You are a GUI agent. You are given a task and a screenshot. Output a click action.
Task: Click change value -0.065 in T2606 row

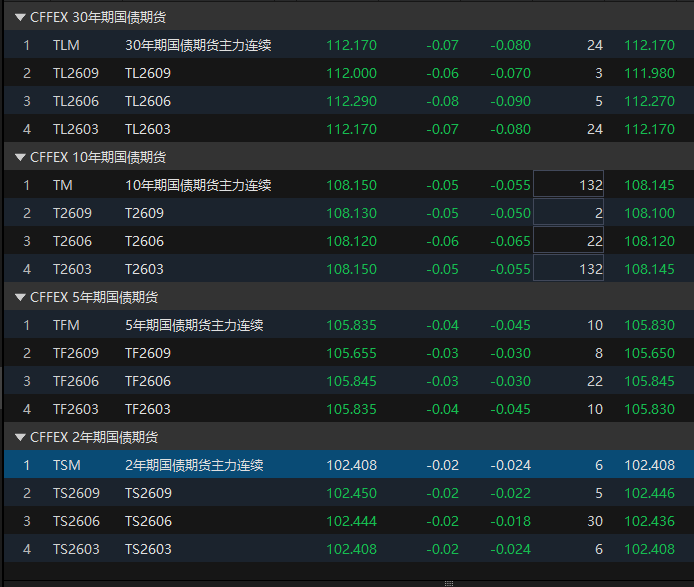tap(510, 241)
